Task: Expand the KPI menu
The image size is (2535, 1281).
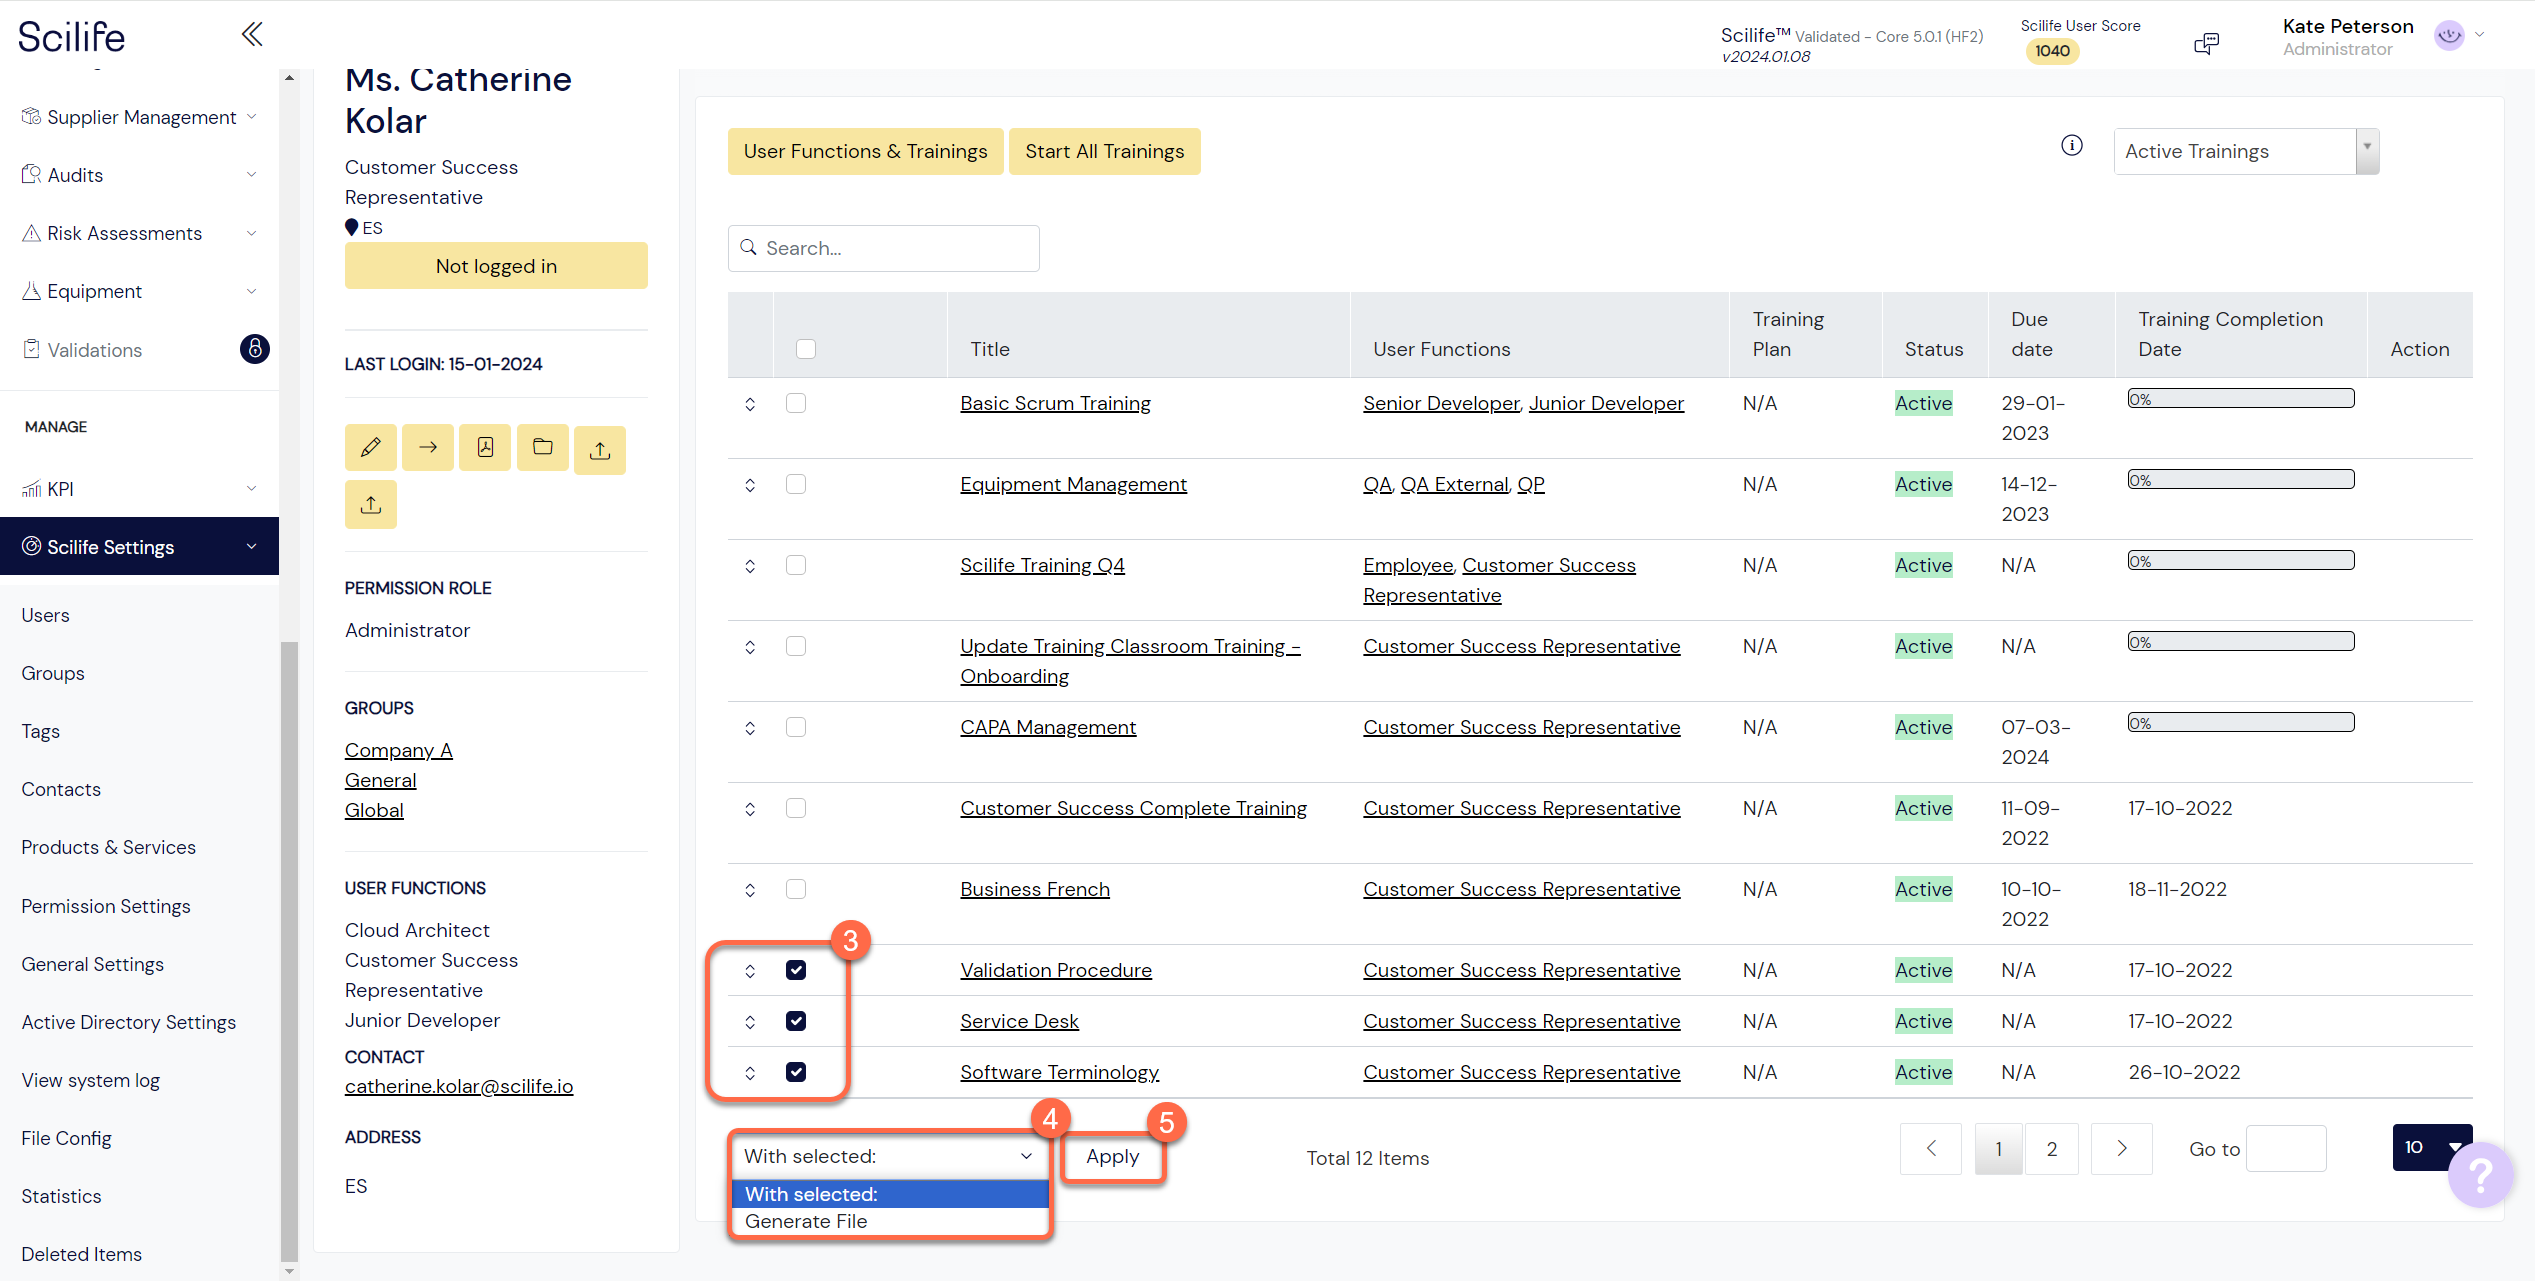Action: 140,489
